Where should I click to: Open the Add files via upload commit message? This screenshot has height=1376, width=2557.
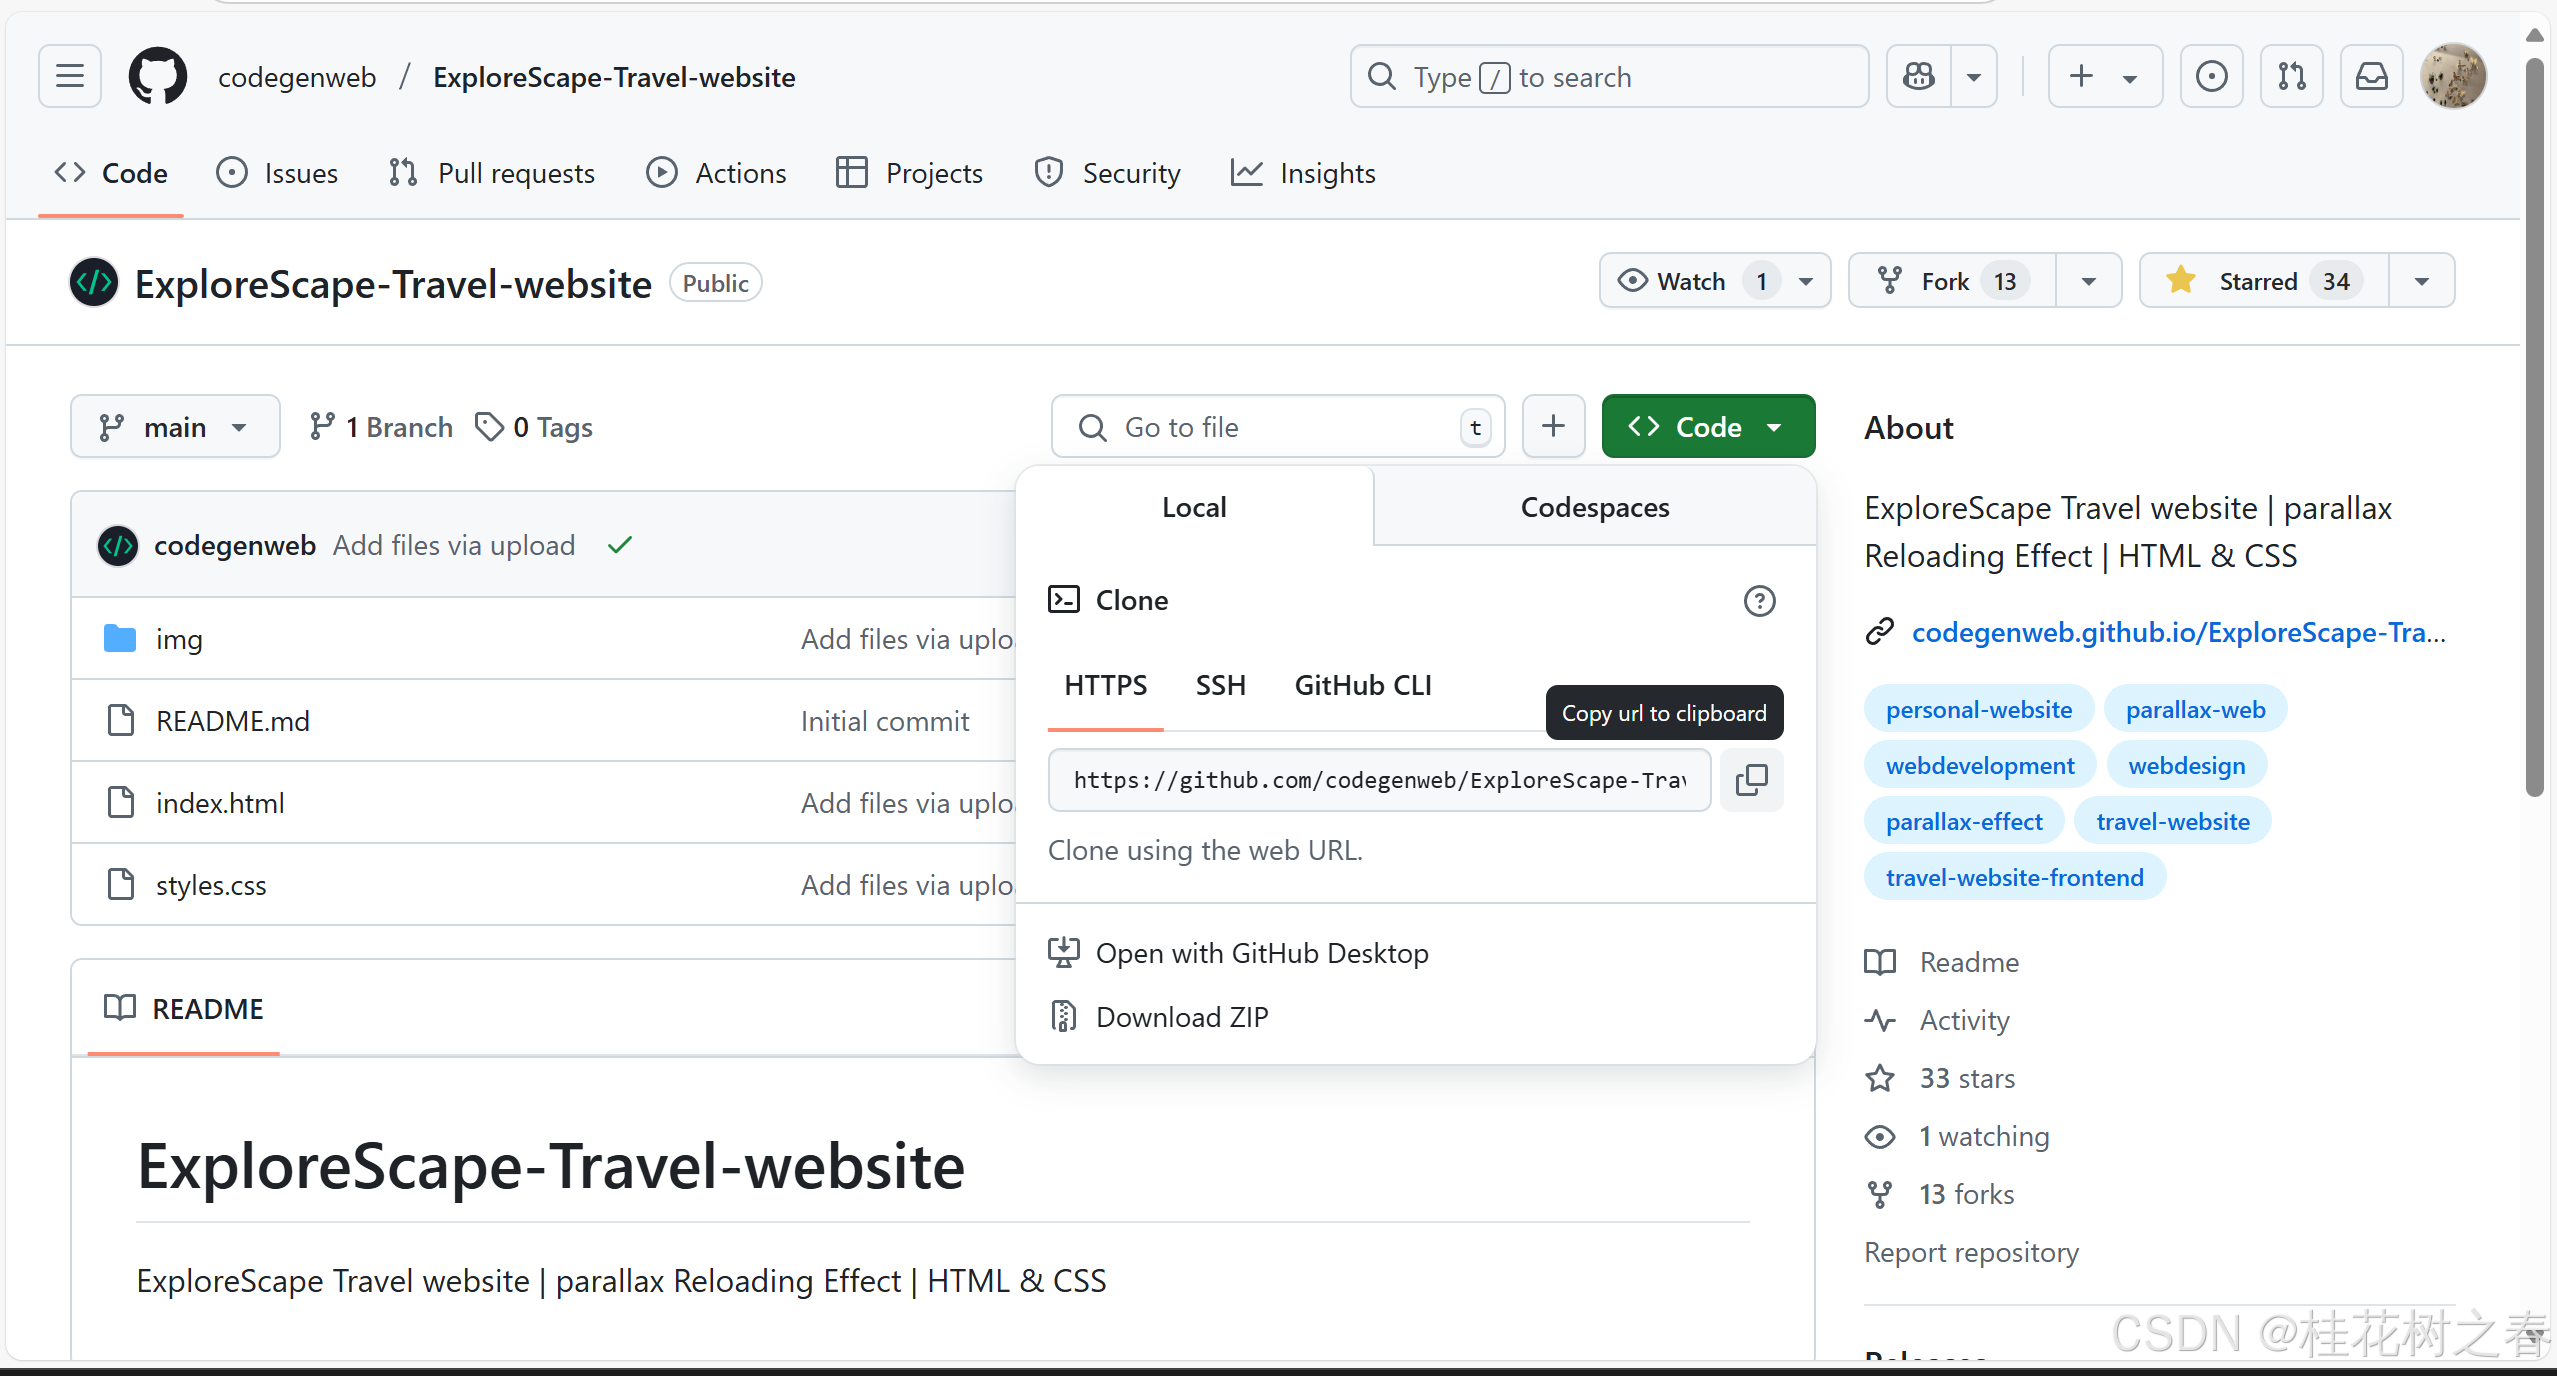tap(454, 545)
